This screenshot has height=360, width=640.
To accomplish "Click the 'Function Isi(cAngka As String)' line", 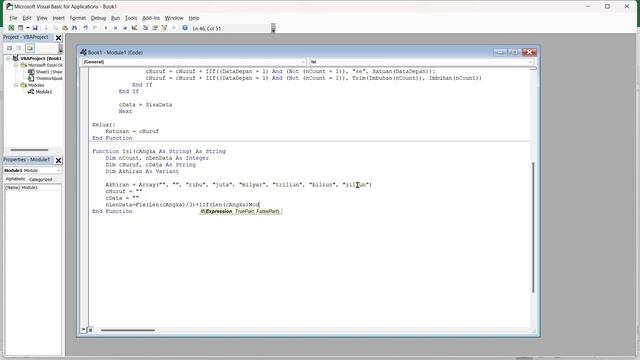I will pos(159,151).
